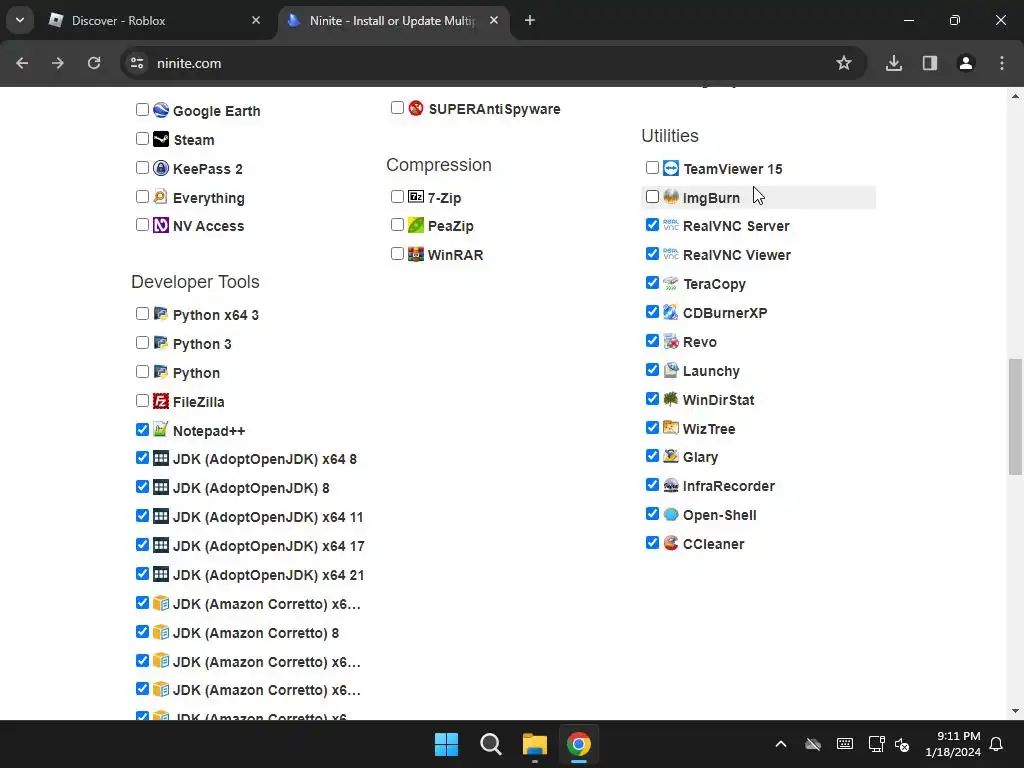Click the CDBurnerXP icon

coord(671,312)
